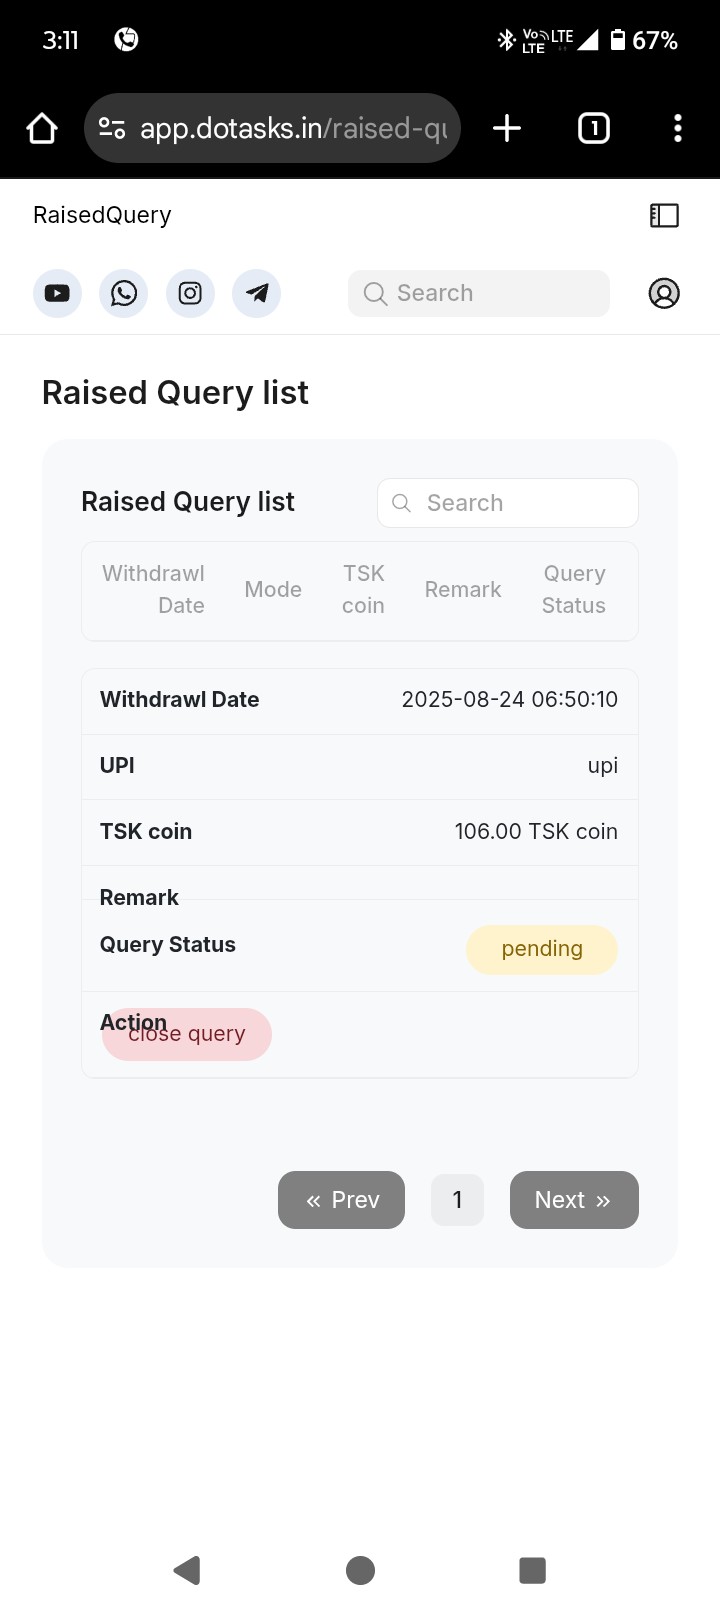Screen dimensions: 720x1612
Task: Open the WhatsApp link icon
Action: (x=124, y=293)
